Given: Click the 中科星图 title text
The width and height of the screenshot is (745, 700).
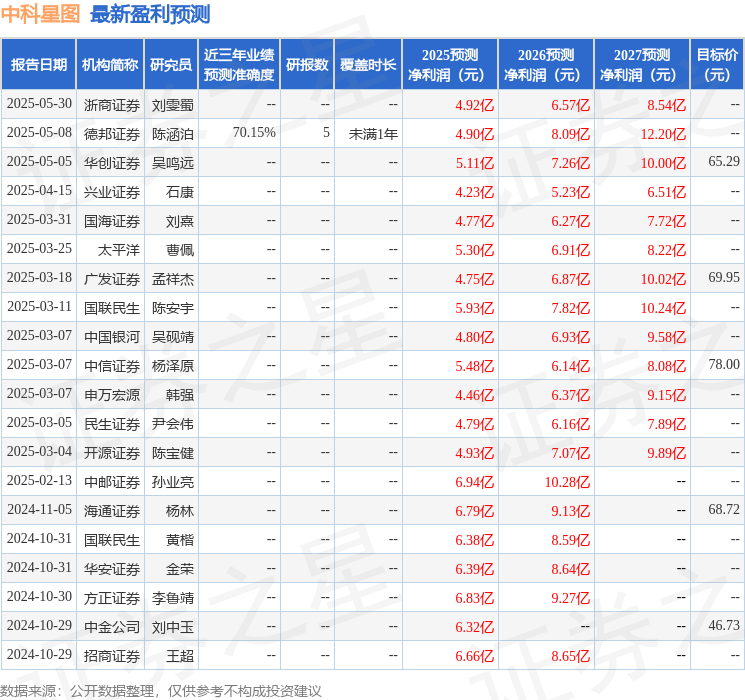Looking at the screenshot, I should (40, 14).
